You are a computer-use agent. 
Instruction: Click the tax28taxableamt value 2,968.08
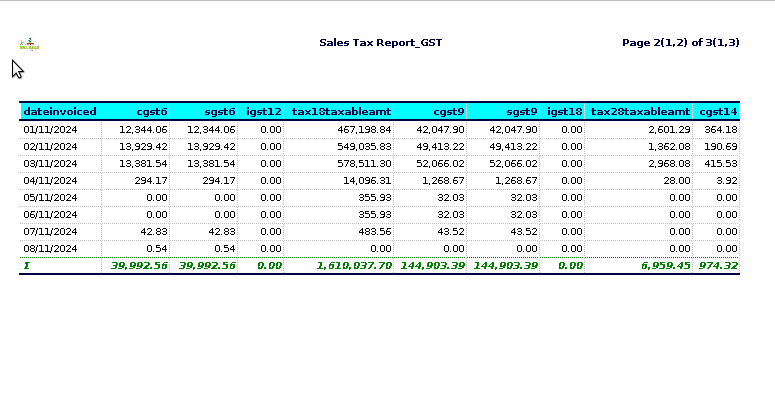(669, 164)
